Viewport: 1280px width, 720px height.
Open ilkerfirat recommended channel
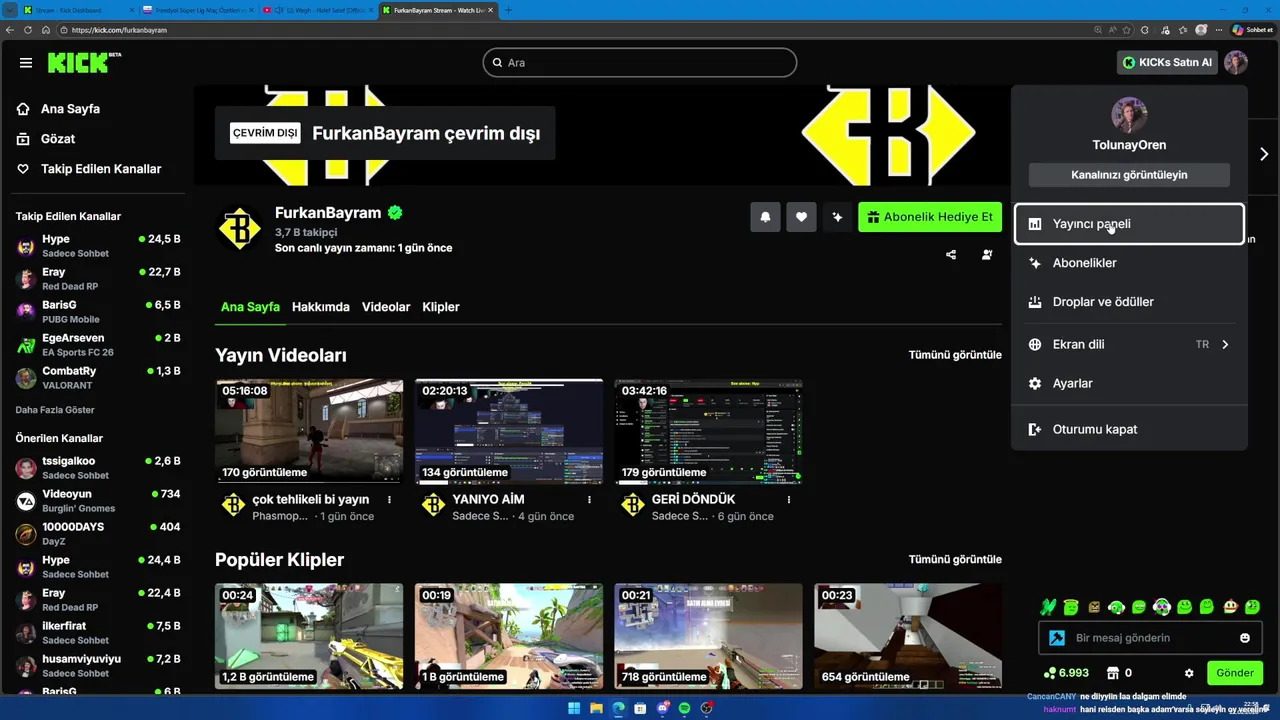coord(98,633)
